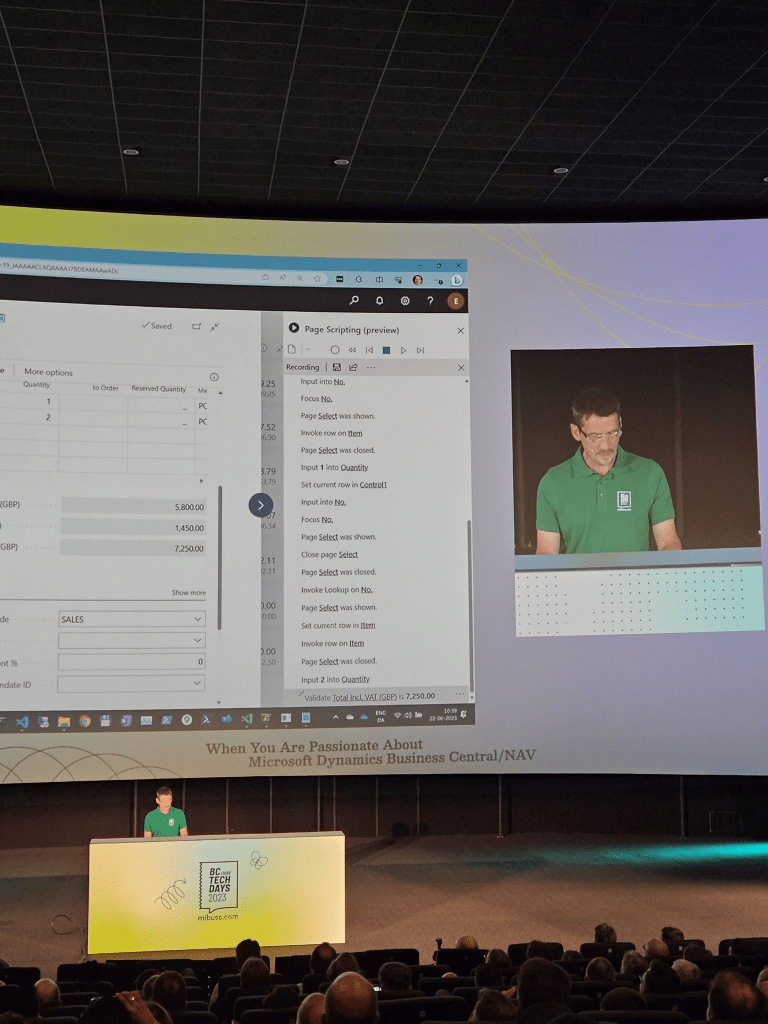The height and width of the screenshot is (1024, 768).
Task: Click the share icon beside Recording
Action: (353, 367)
